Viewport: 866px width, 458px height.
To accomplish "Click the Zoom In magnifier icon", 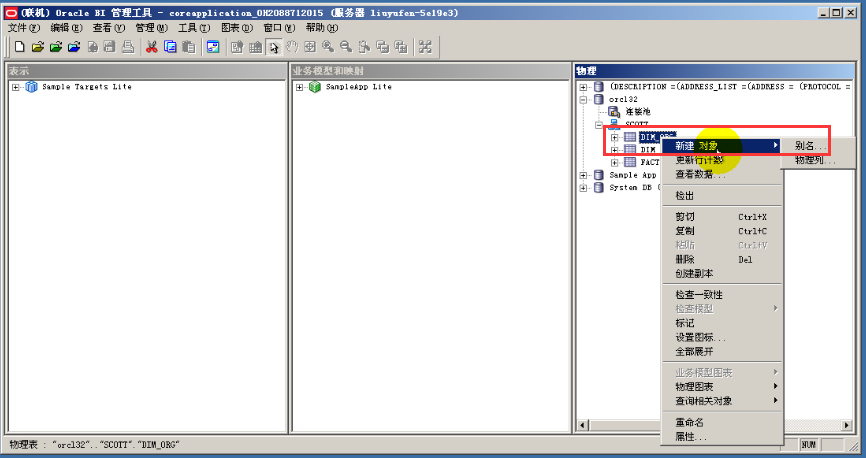I will 328,47.
